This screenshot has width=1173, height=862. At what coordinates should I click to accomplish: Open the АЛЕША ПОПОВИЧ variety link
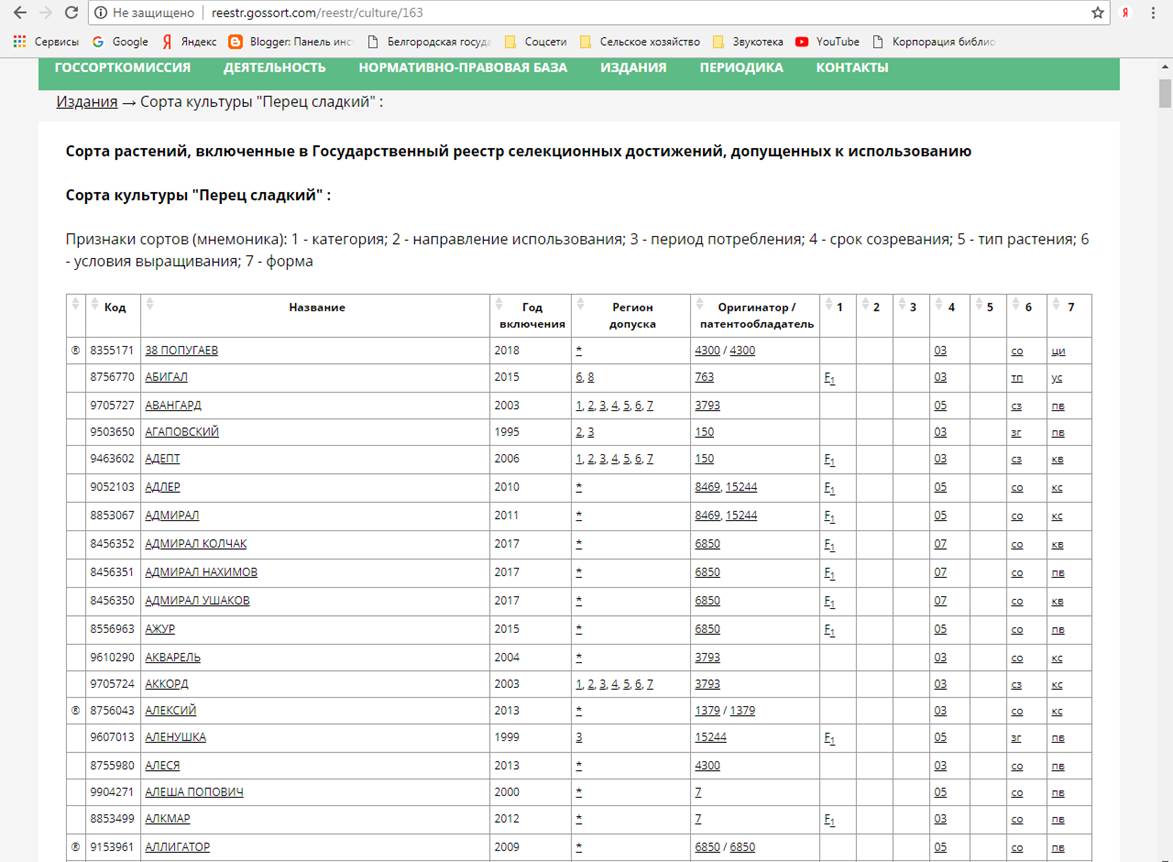click(194, 792)
